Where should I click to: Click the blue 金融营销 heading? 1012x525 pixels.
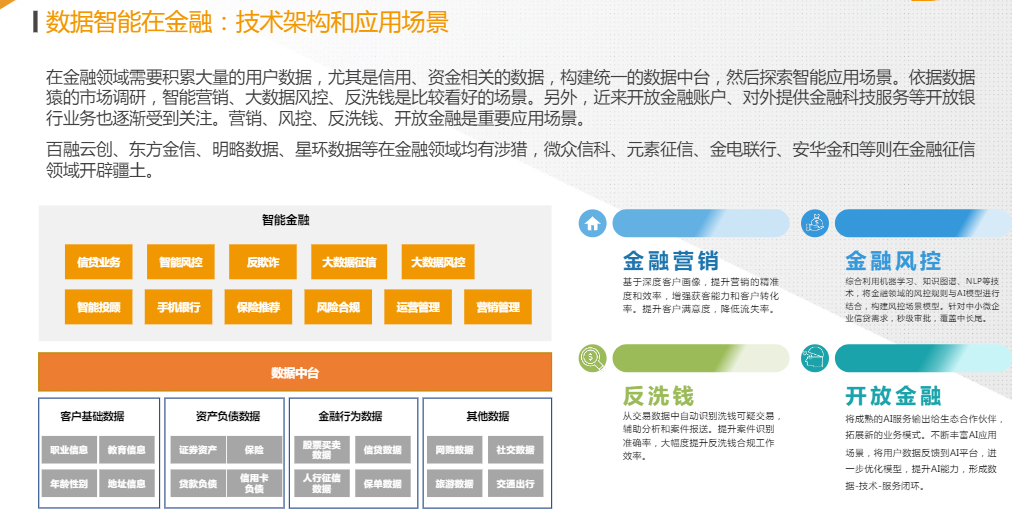[670, 261]
